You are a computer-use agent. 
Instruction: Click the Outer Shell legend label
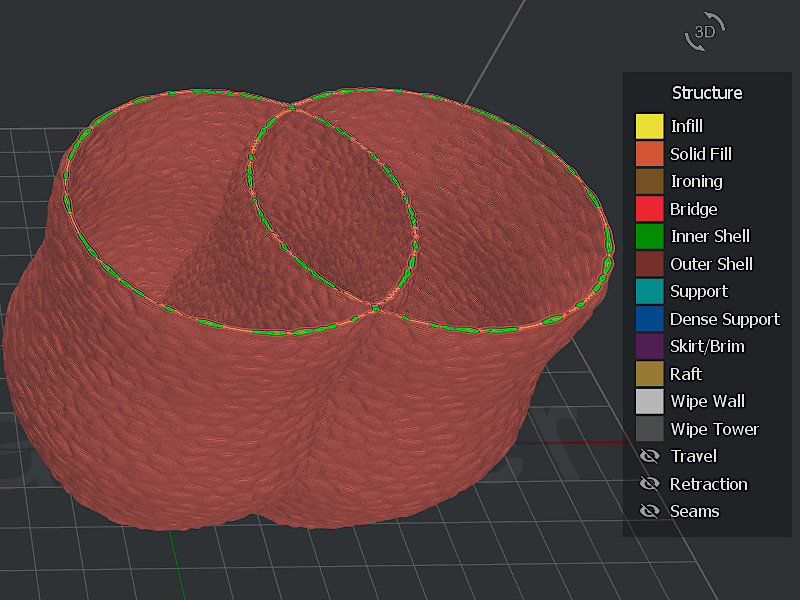tap(711, 264)
